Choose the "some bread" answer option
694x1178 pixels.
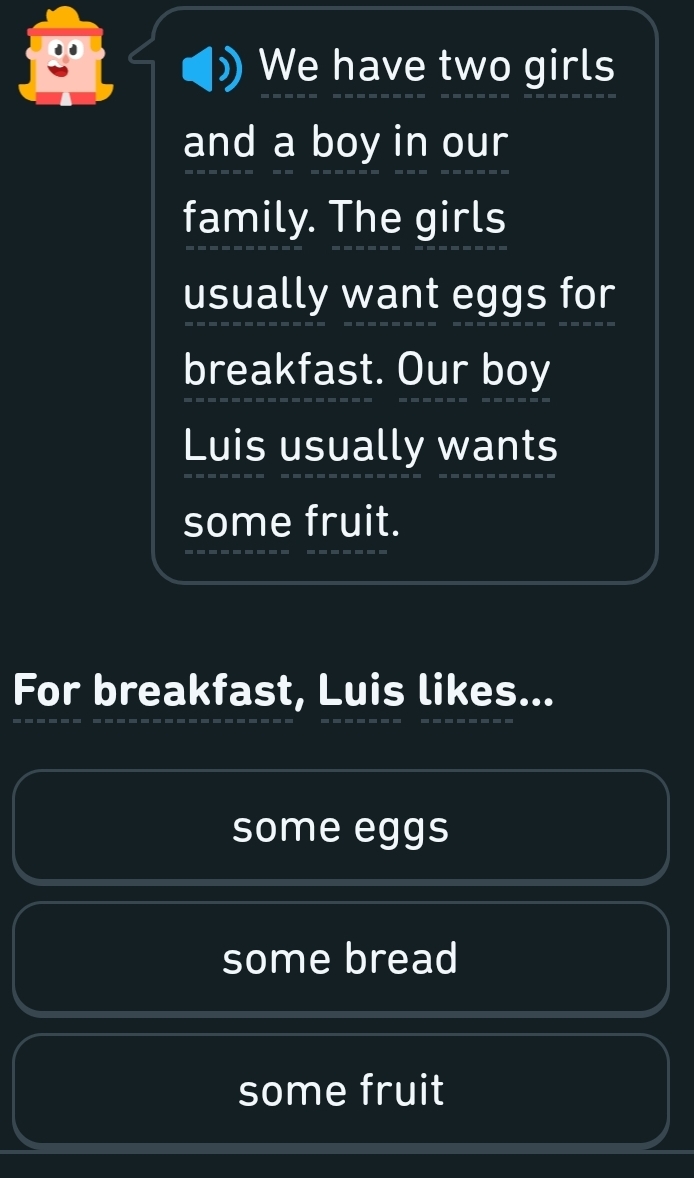[341, 959]
